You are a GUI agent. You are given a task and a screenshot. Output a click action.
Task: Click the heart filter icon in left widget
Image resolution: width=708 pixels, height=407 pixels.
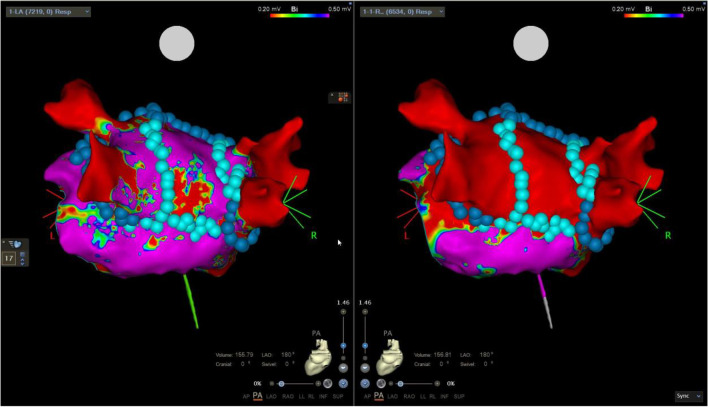(x=15, y=244)
